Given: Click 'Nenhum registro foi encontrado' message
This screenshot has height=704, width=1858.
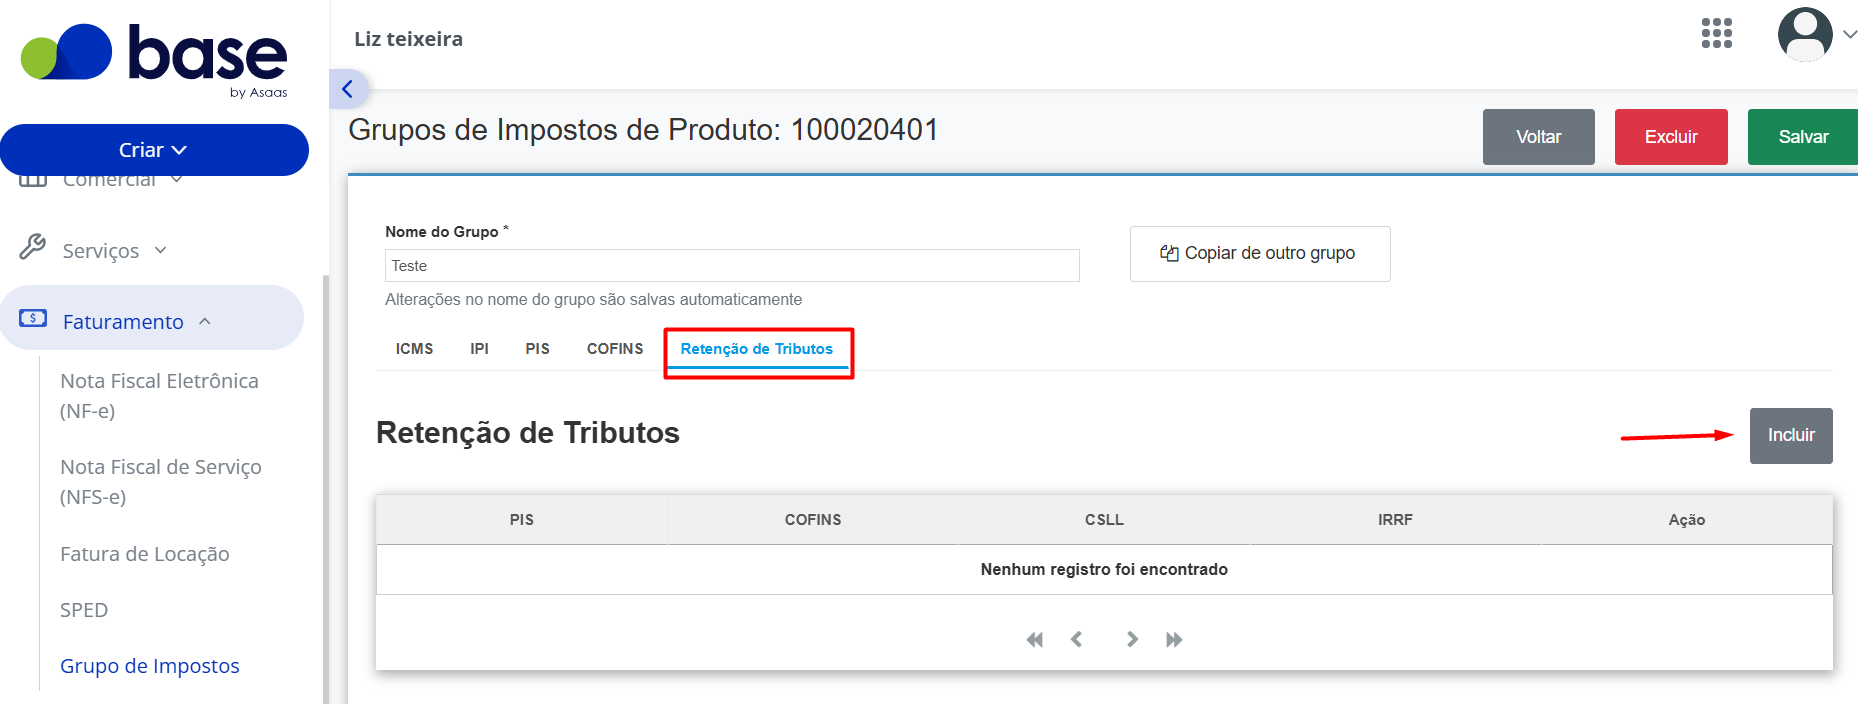Looking at the screenshot, I should coord(1104,570).
